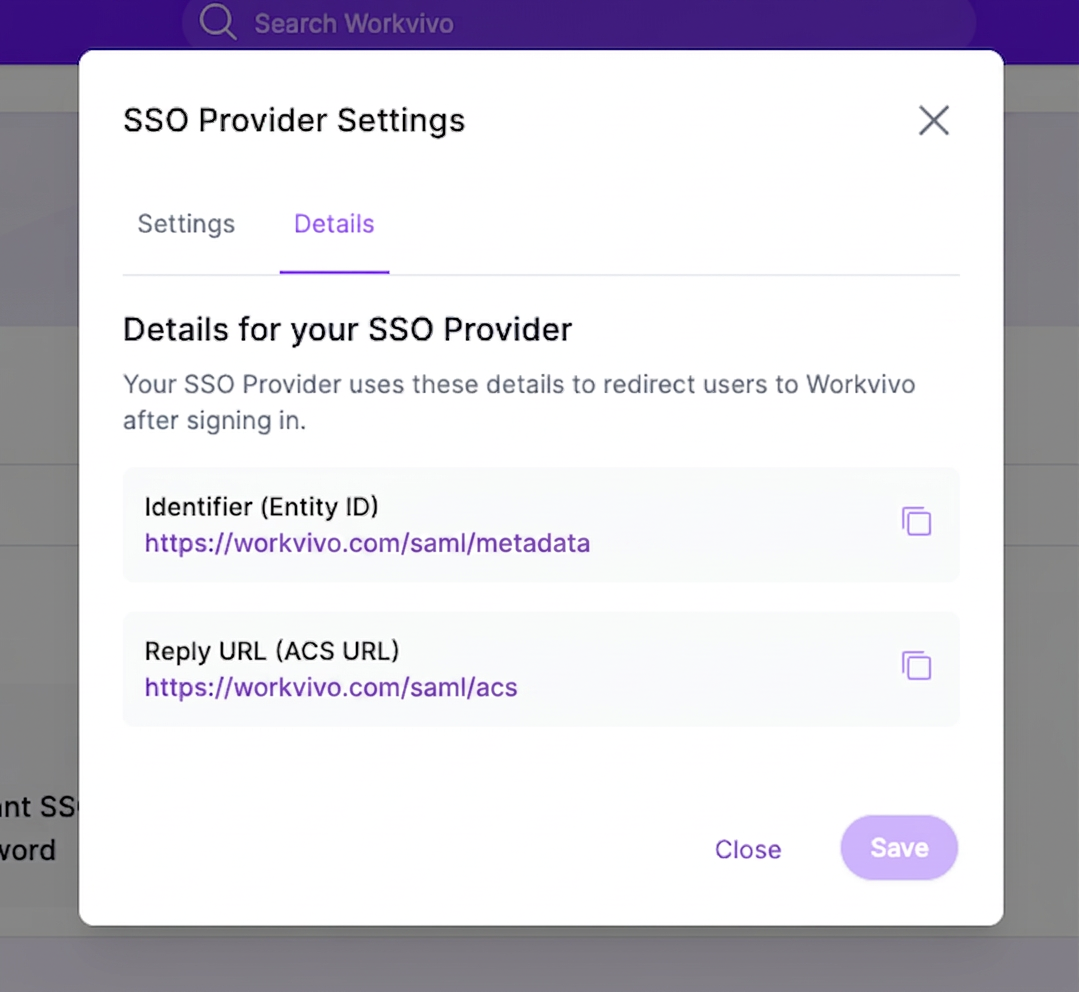
Task: Click the Close button
Action: [748, 849]
